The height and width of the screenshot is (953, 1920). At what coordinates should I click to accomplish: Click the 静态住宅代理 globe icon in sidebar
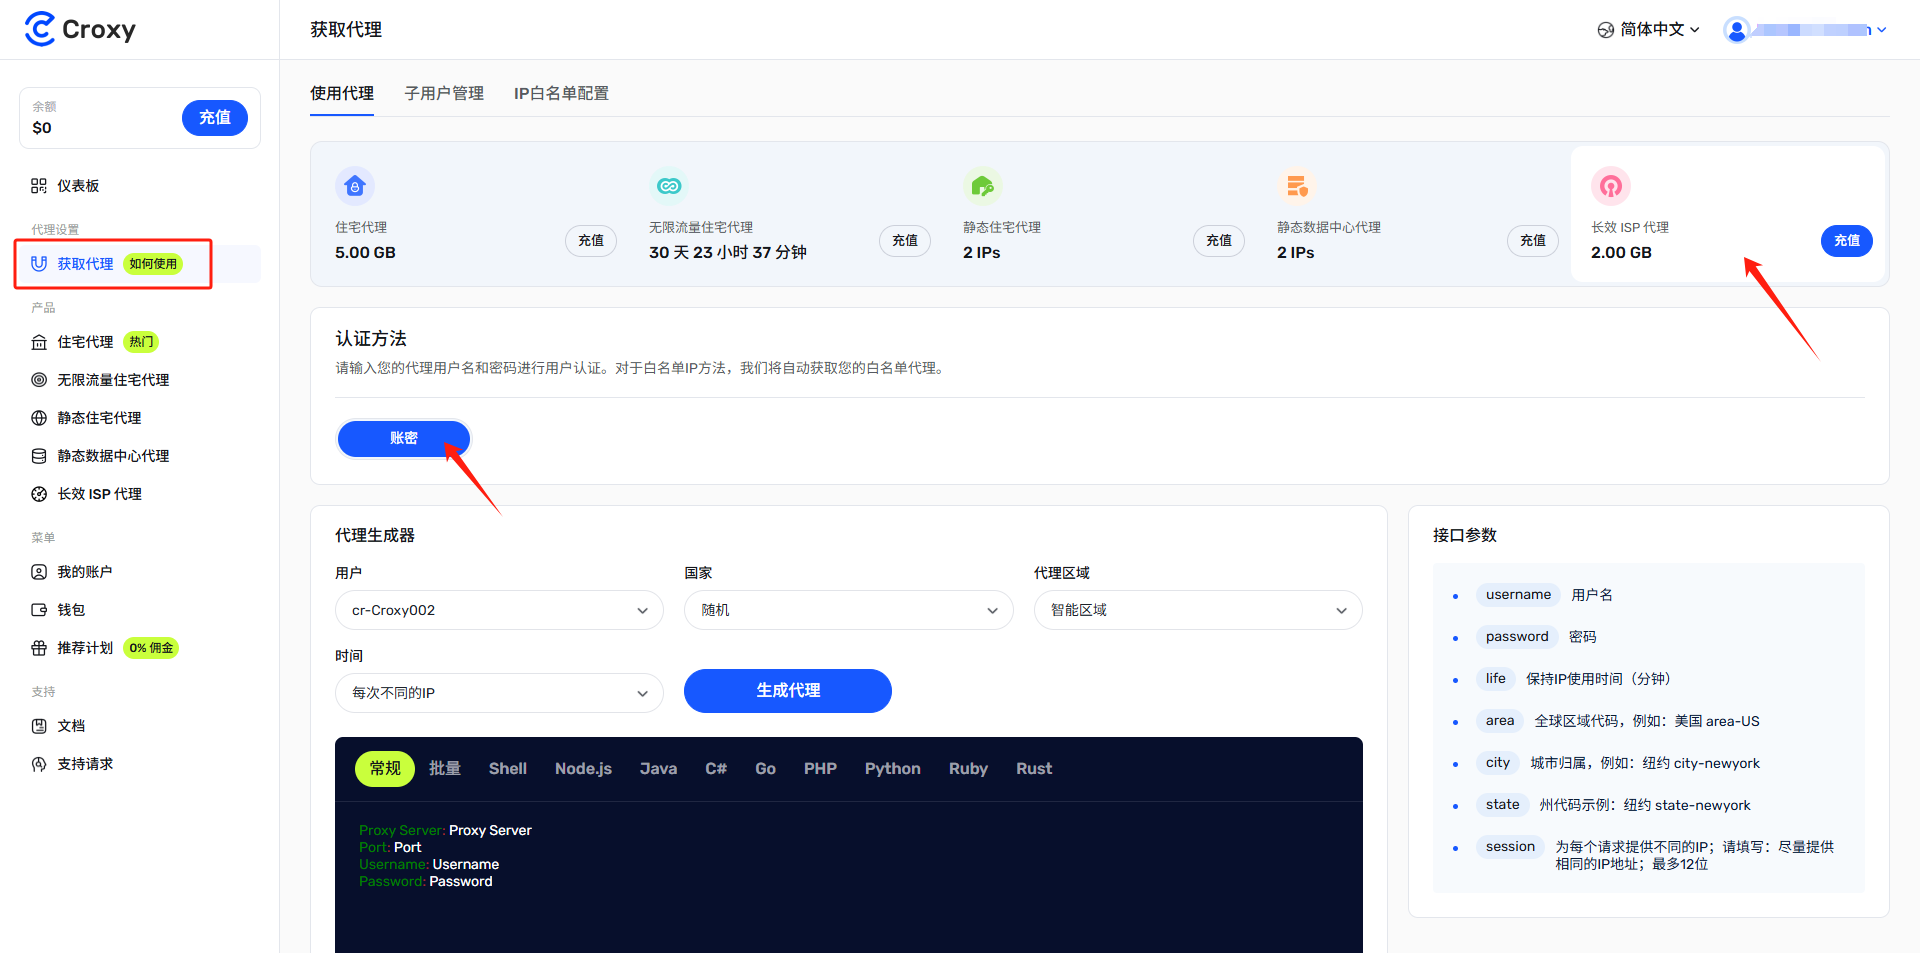coord(39,418)
